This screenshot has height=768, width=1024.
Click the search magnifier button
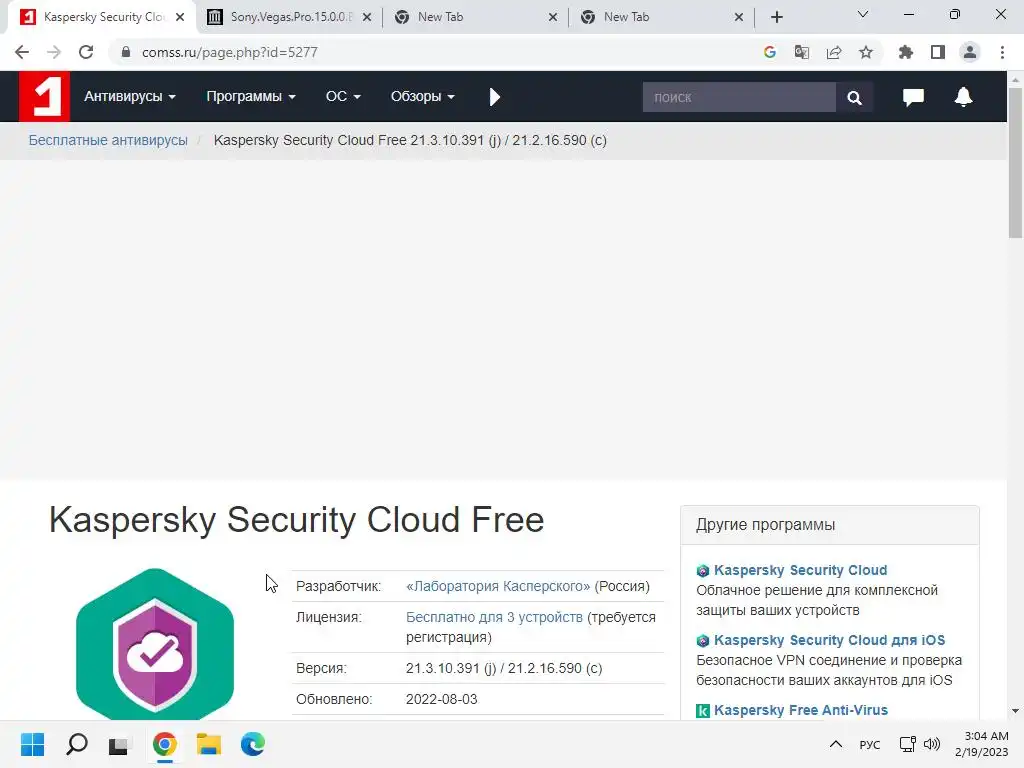coord(854,97)
